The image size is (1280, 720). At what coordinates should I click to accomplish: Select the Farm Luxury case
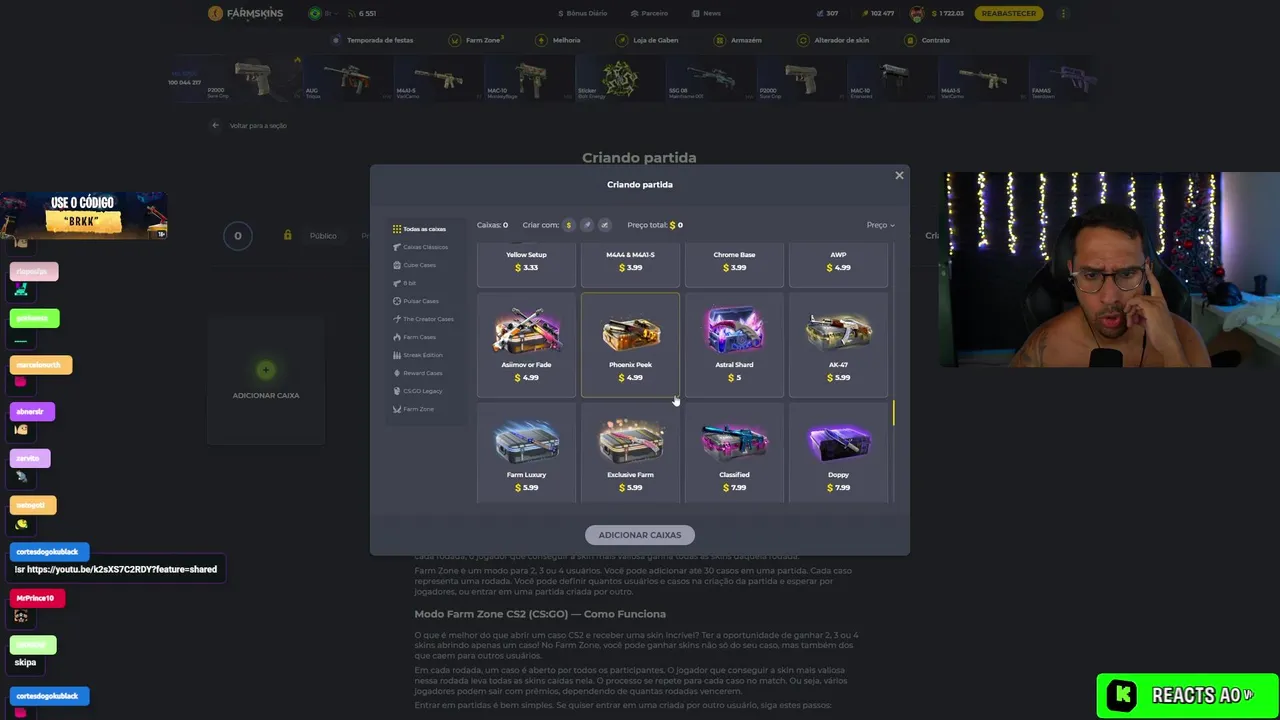(526, 453)
